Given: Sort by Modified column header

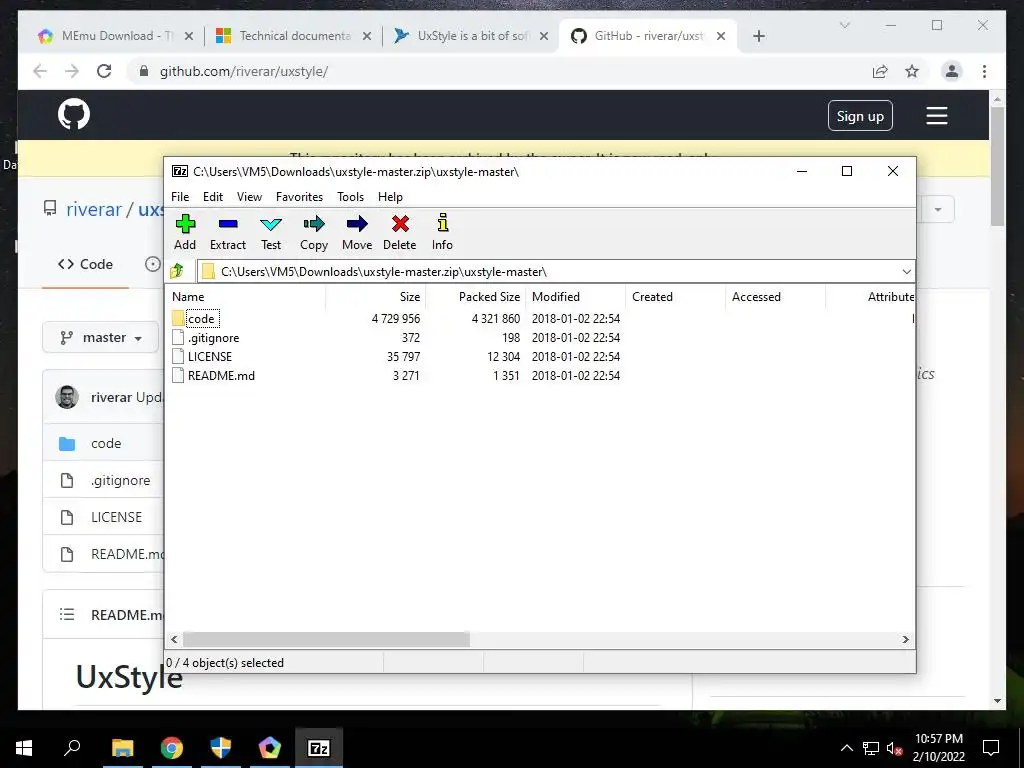Looking at the screenshot, I should point(575,296).
